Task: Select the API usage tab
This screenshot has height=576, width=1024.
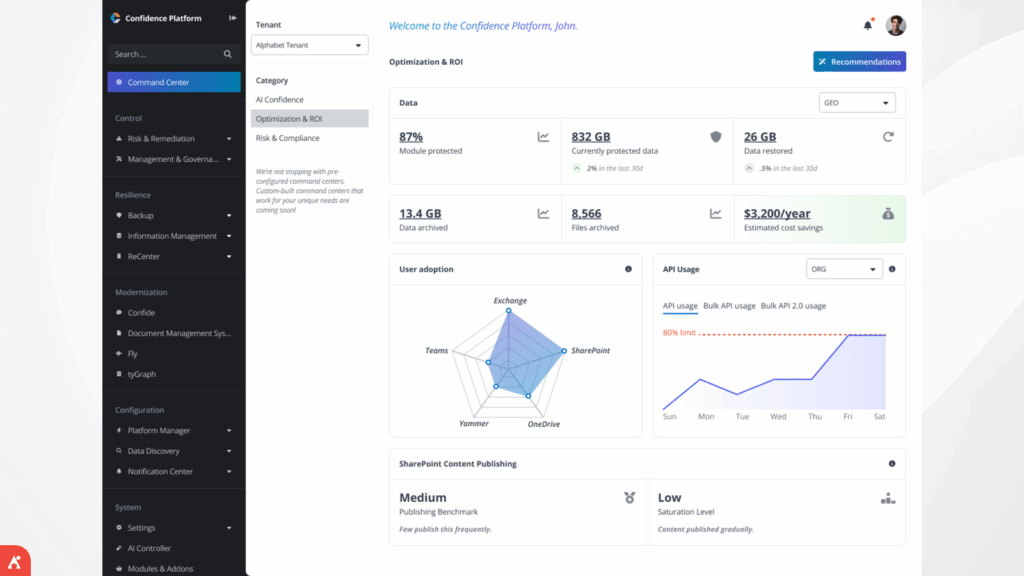Action: (680, 306)
